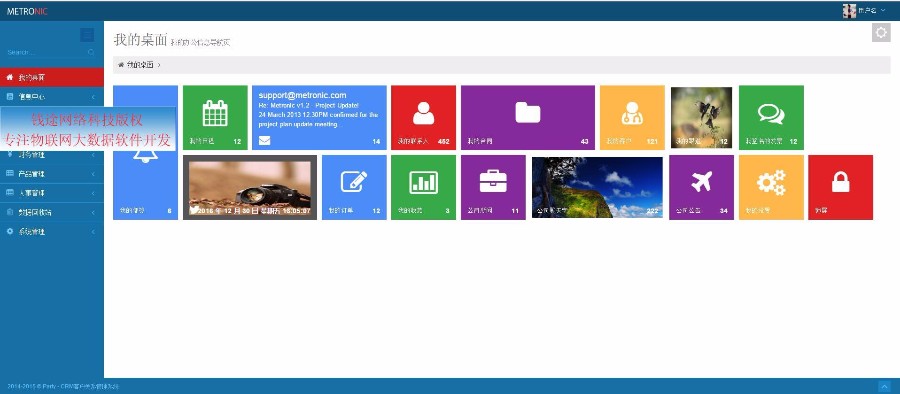Open the landscape sky photo tile 222

(598, 187)
